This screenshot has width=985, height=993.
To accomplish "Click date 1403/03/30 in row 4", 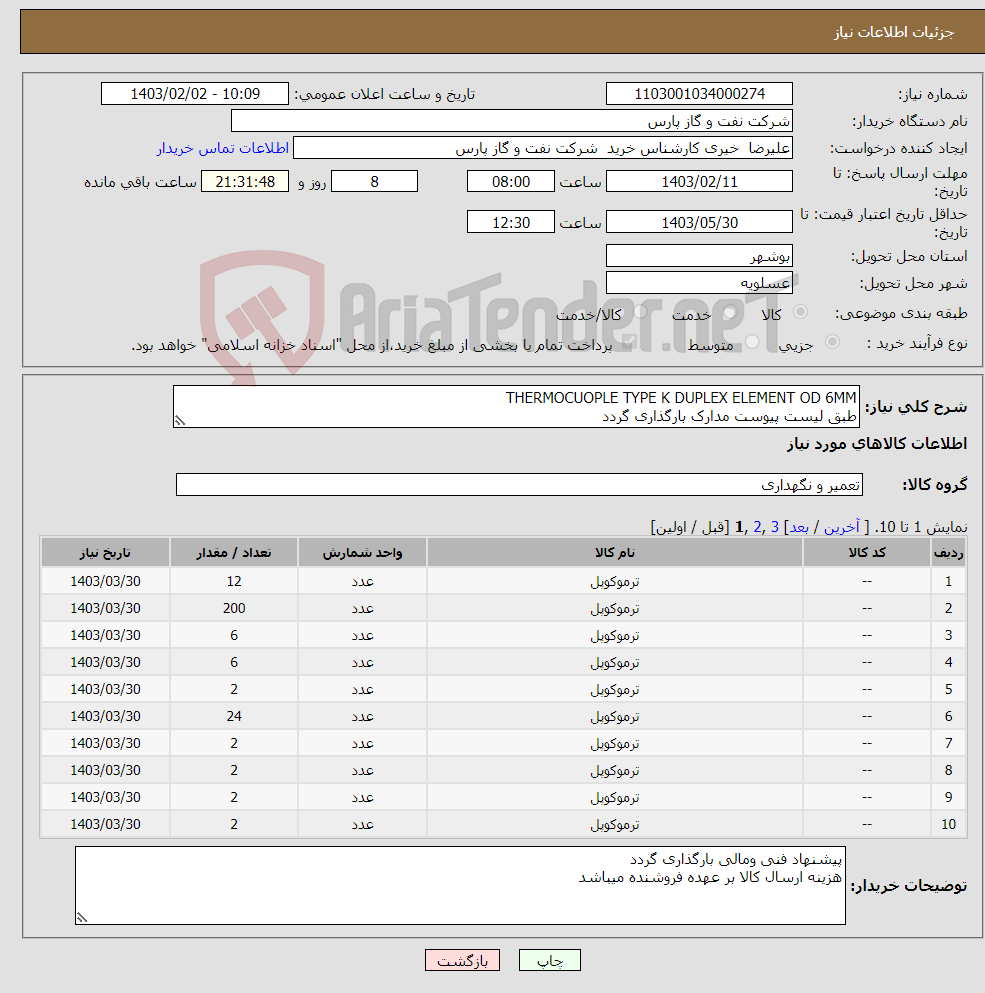I will pos(105,662).
